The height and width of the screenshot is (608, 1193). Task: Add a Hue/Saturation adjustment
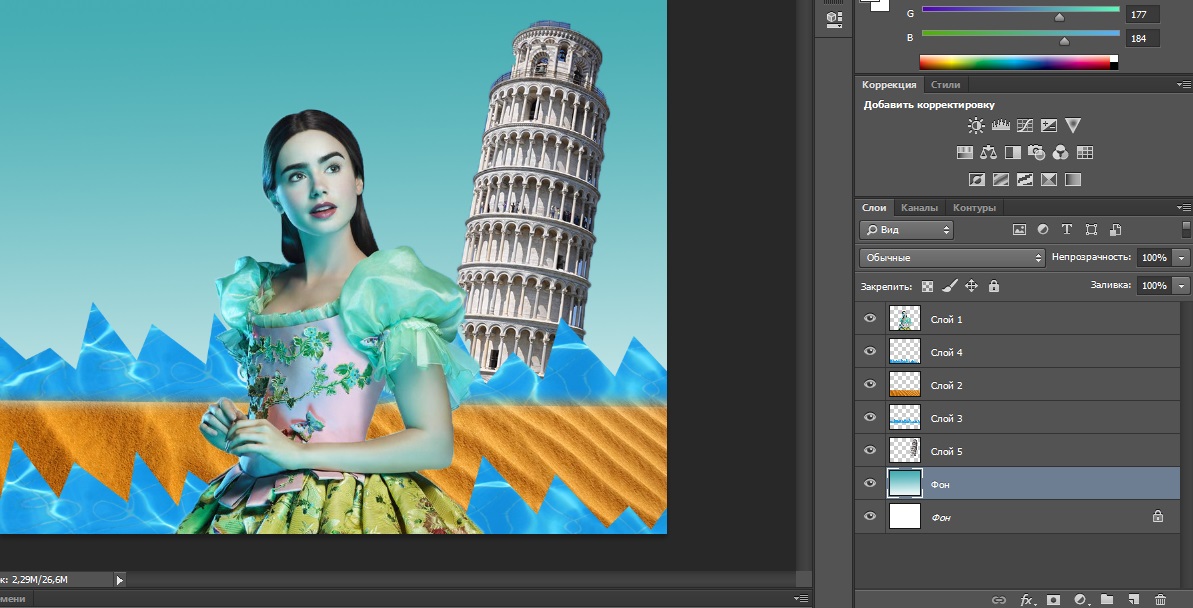[965, 152]
